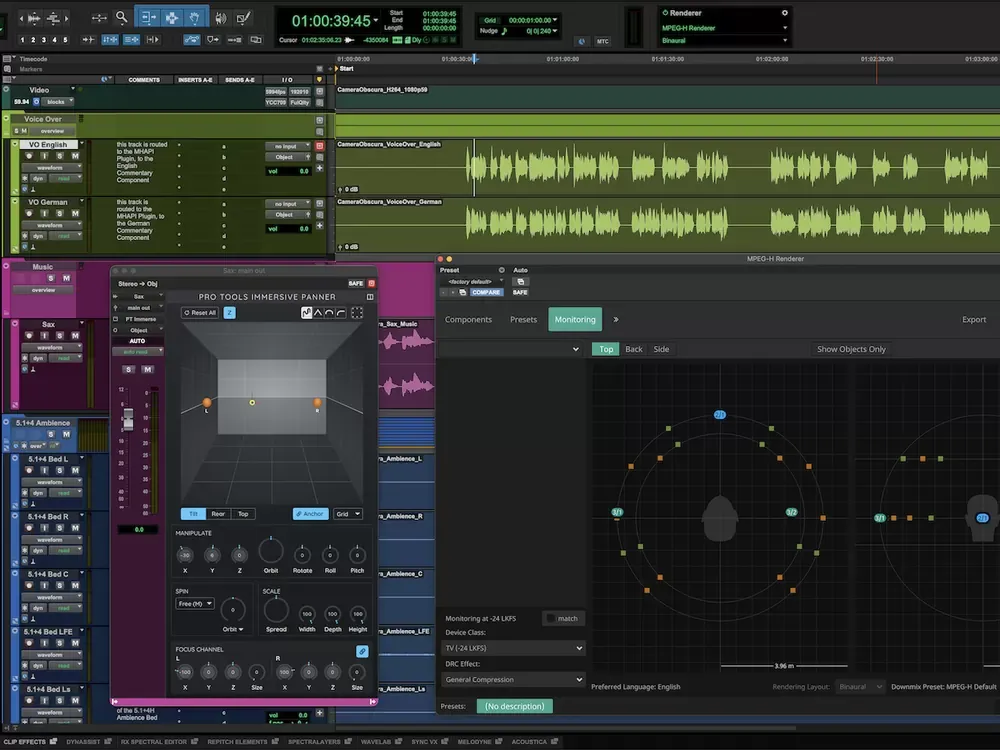Image resolution: width=1000 pixels, height=750 pixels.
Task: Solo the VO English track
Action: 59,156
